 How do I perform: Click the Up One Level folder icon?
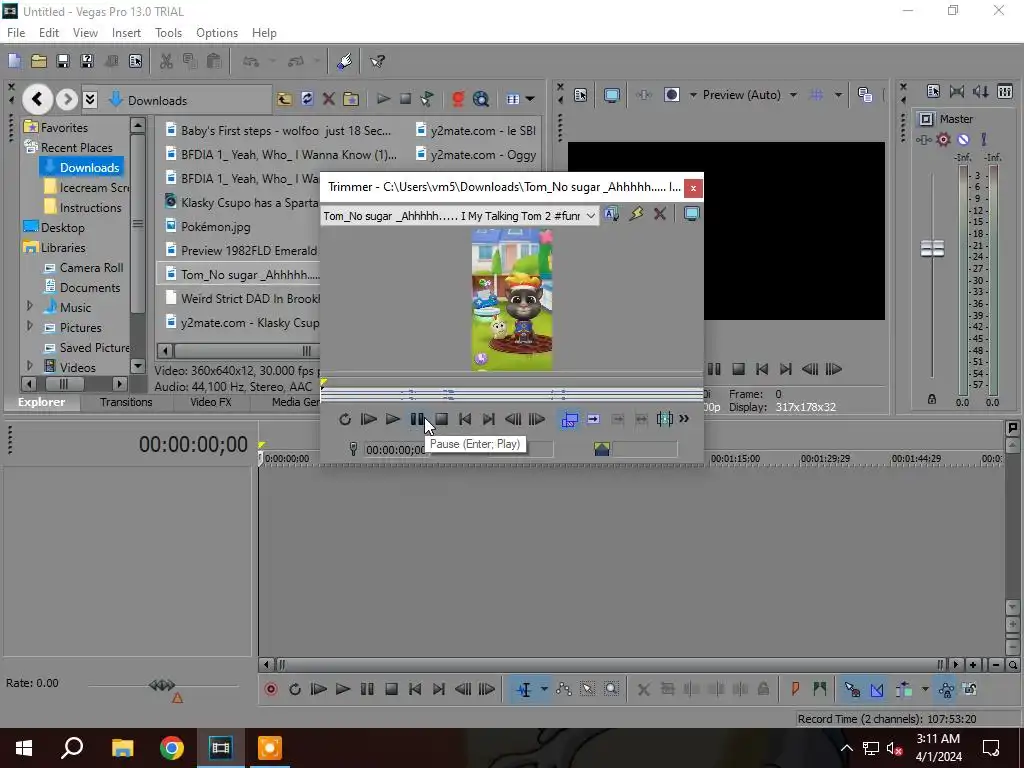pos(284,99)
